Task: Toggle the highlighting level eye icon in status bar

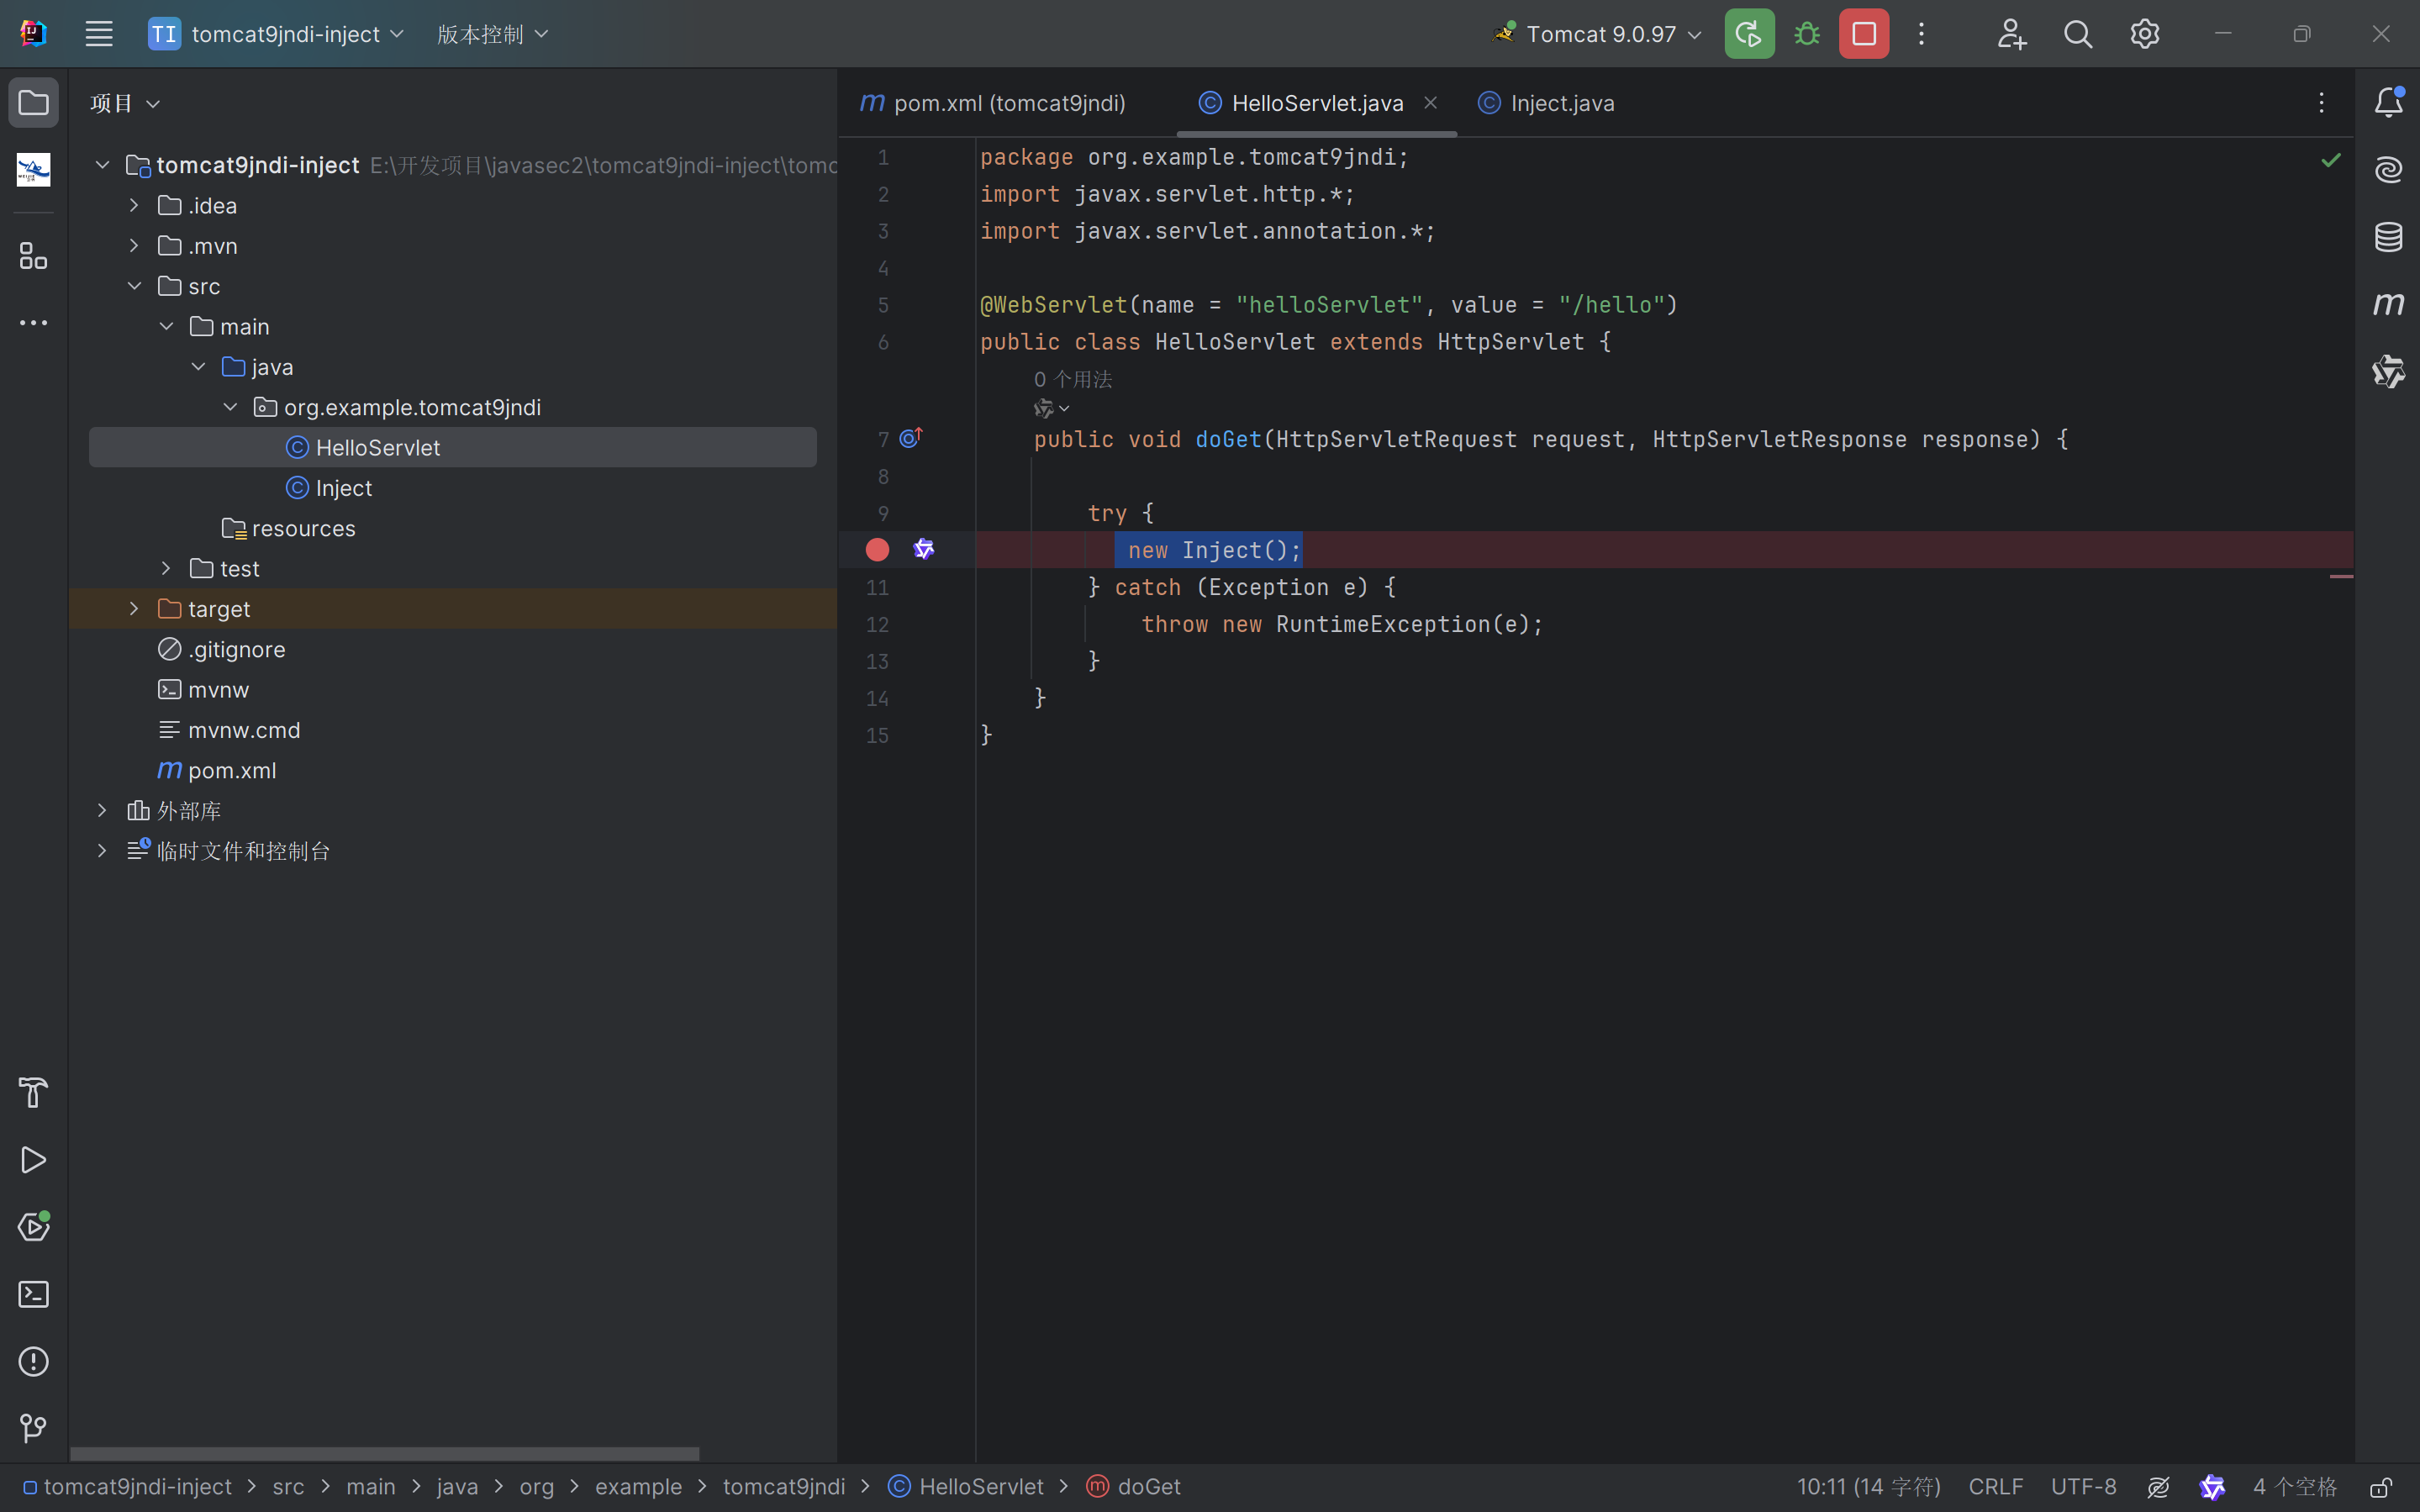Action: (x=2158, y=1487)
